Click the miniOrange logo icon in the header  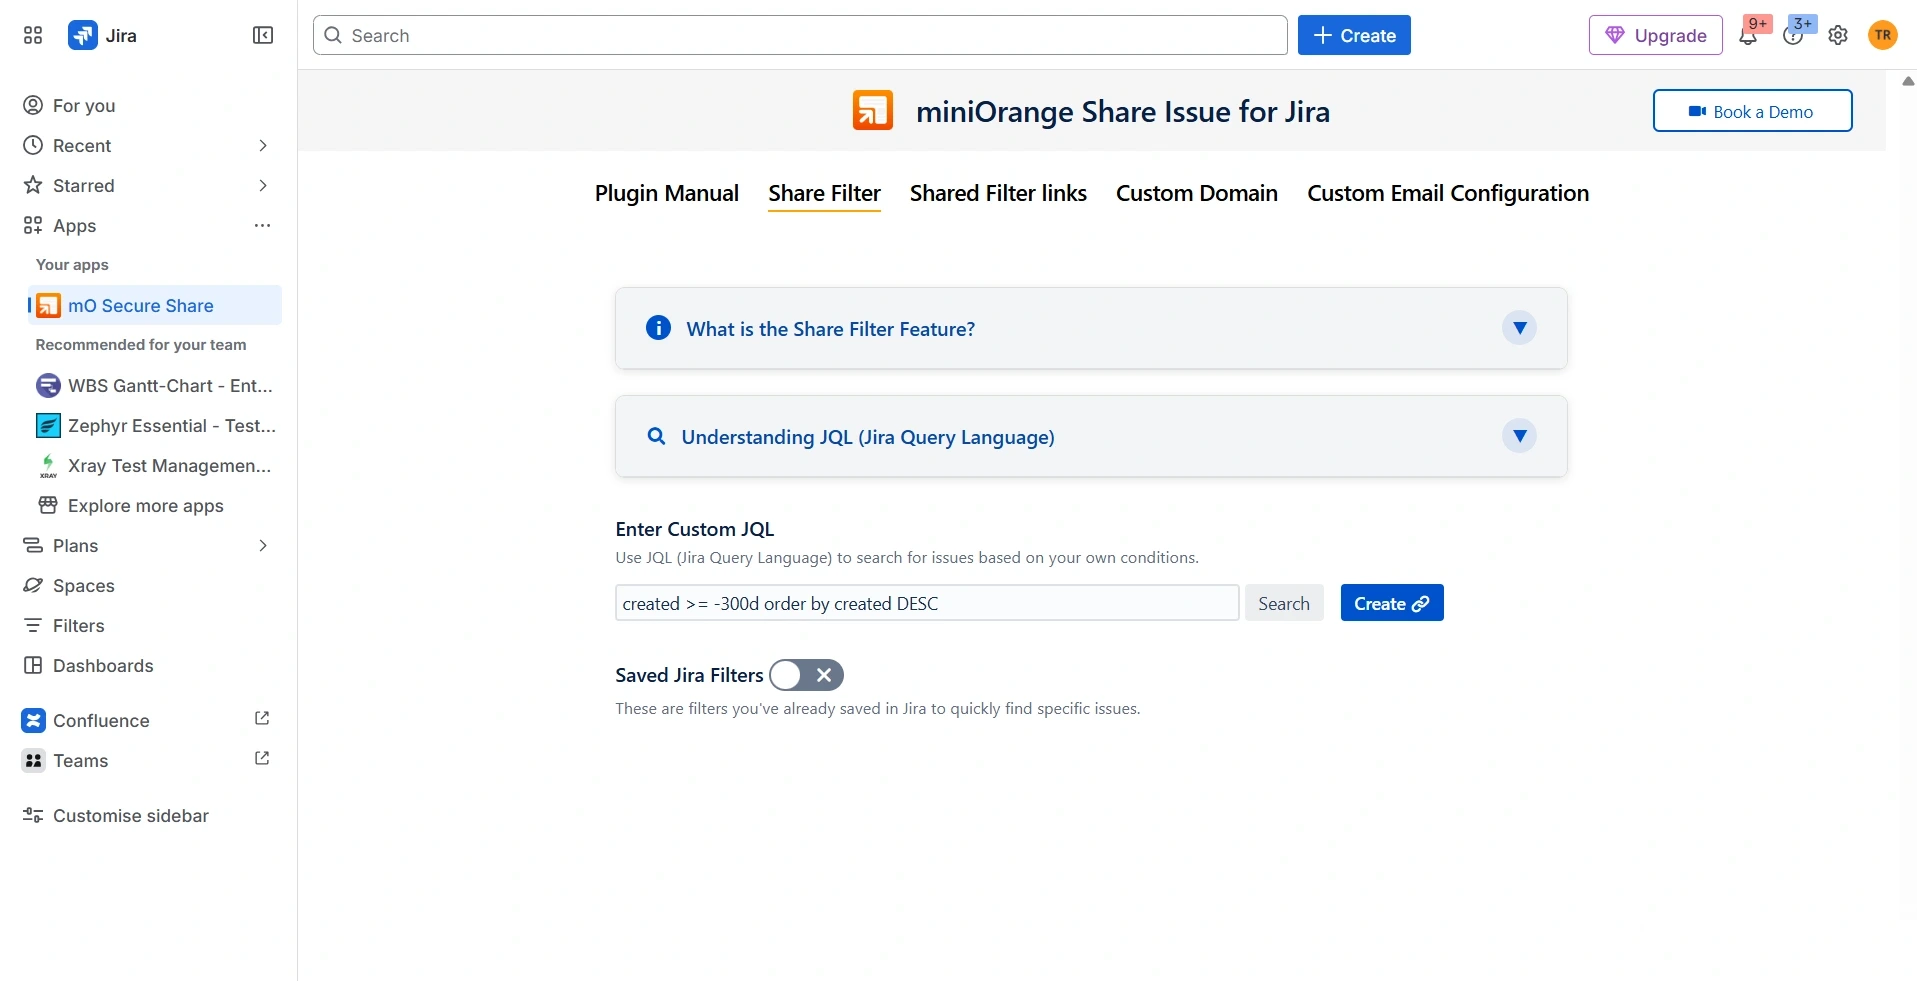872,111
